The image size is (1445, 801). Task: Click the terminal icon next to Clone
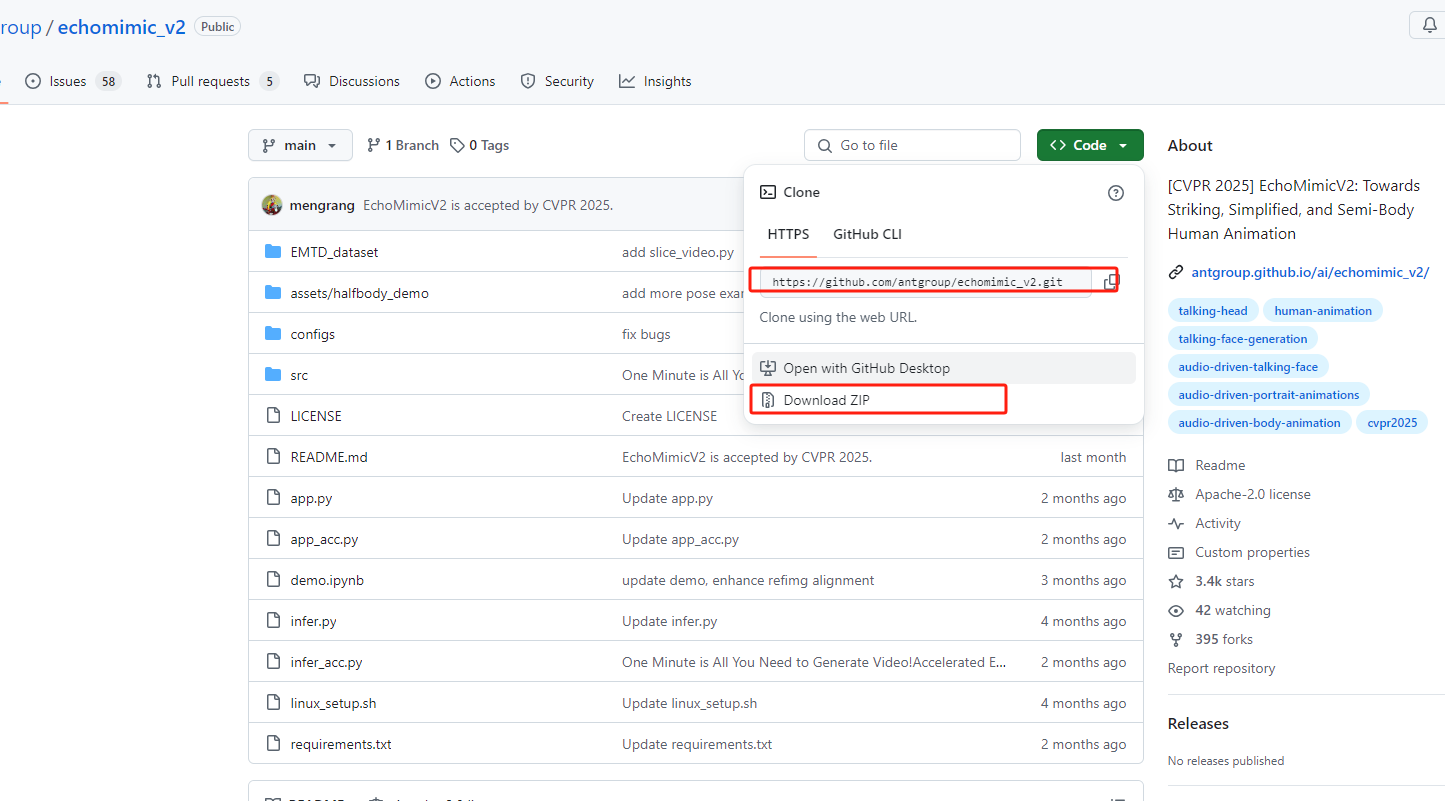(768, 192)
